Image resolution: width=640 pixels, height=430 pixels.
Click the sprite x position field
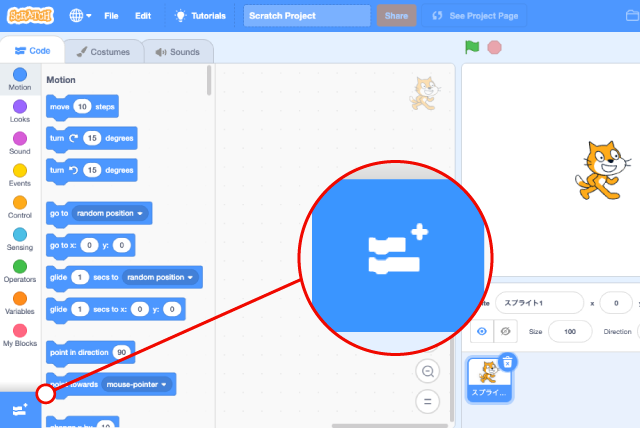(616, 303)
